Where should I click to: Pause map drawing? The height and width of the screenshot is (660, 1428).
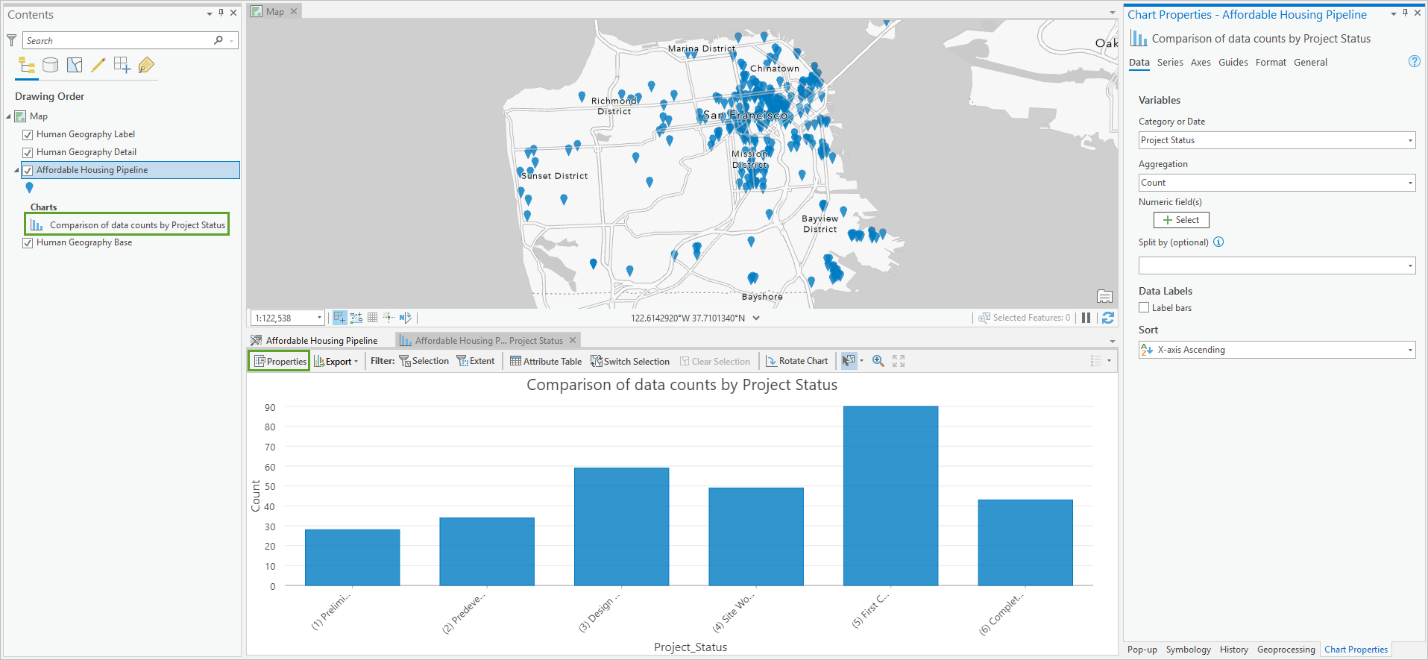pyautogui.click(x=1086, y=318)
